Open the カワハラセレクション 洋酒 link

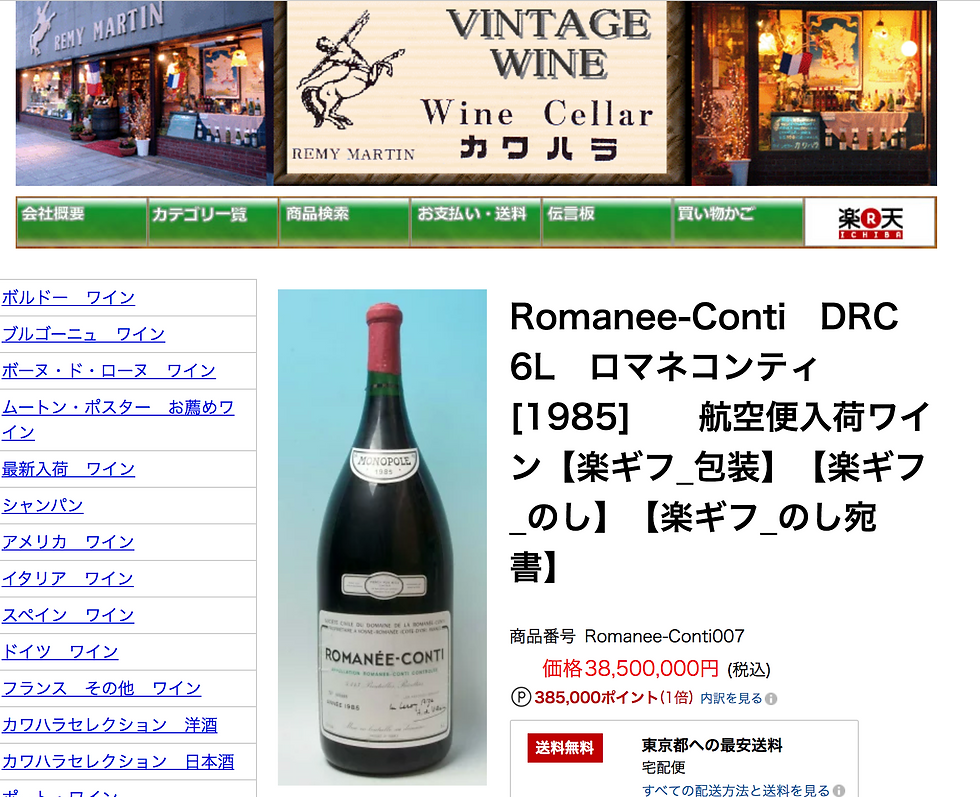pyautogui.click(x=109, y=724)
